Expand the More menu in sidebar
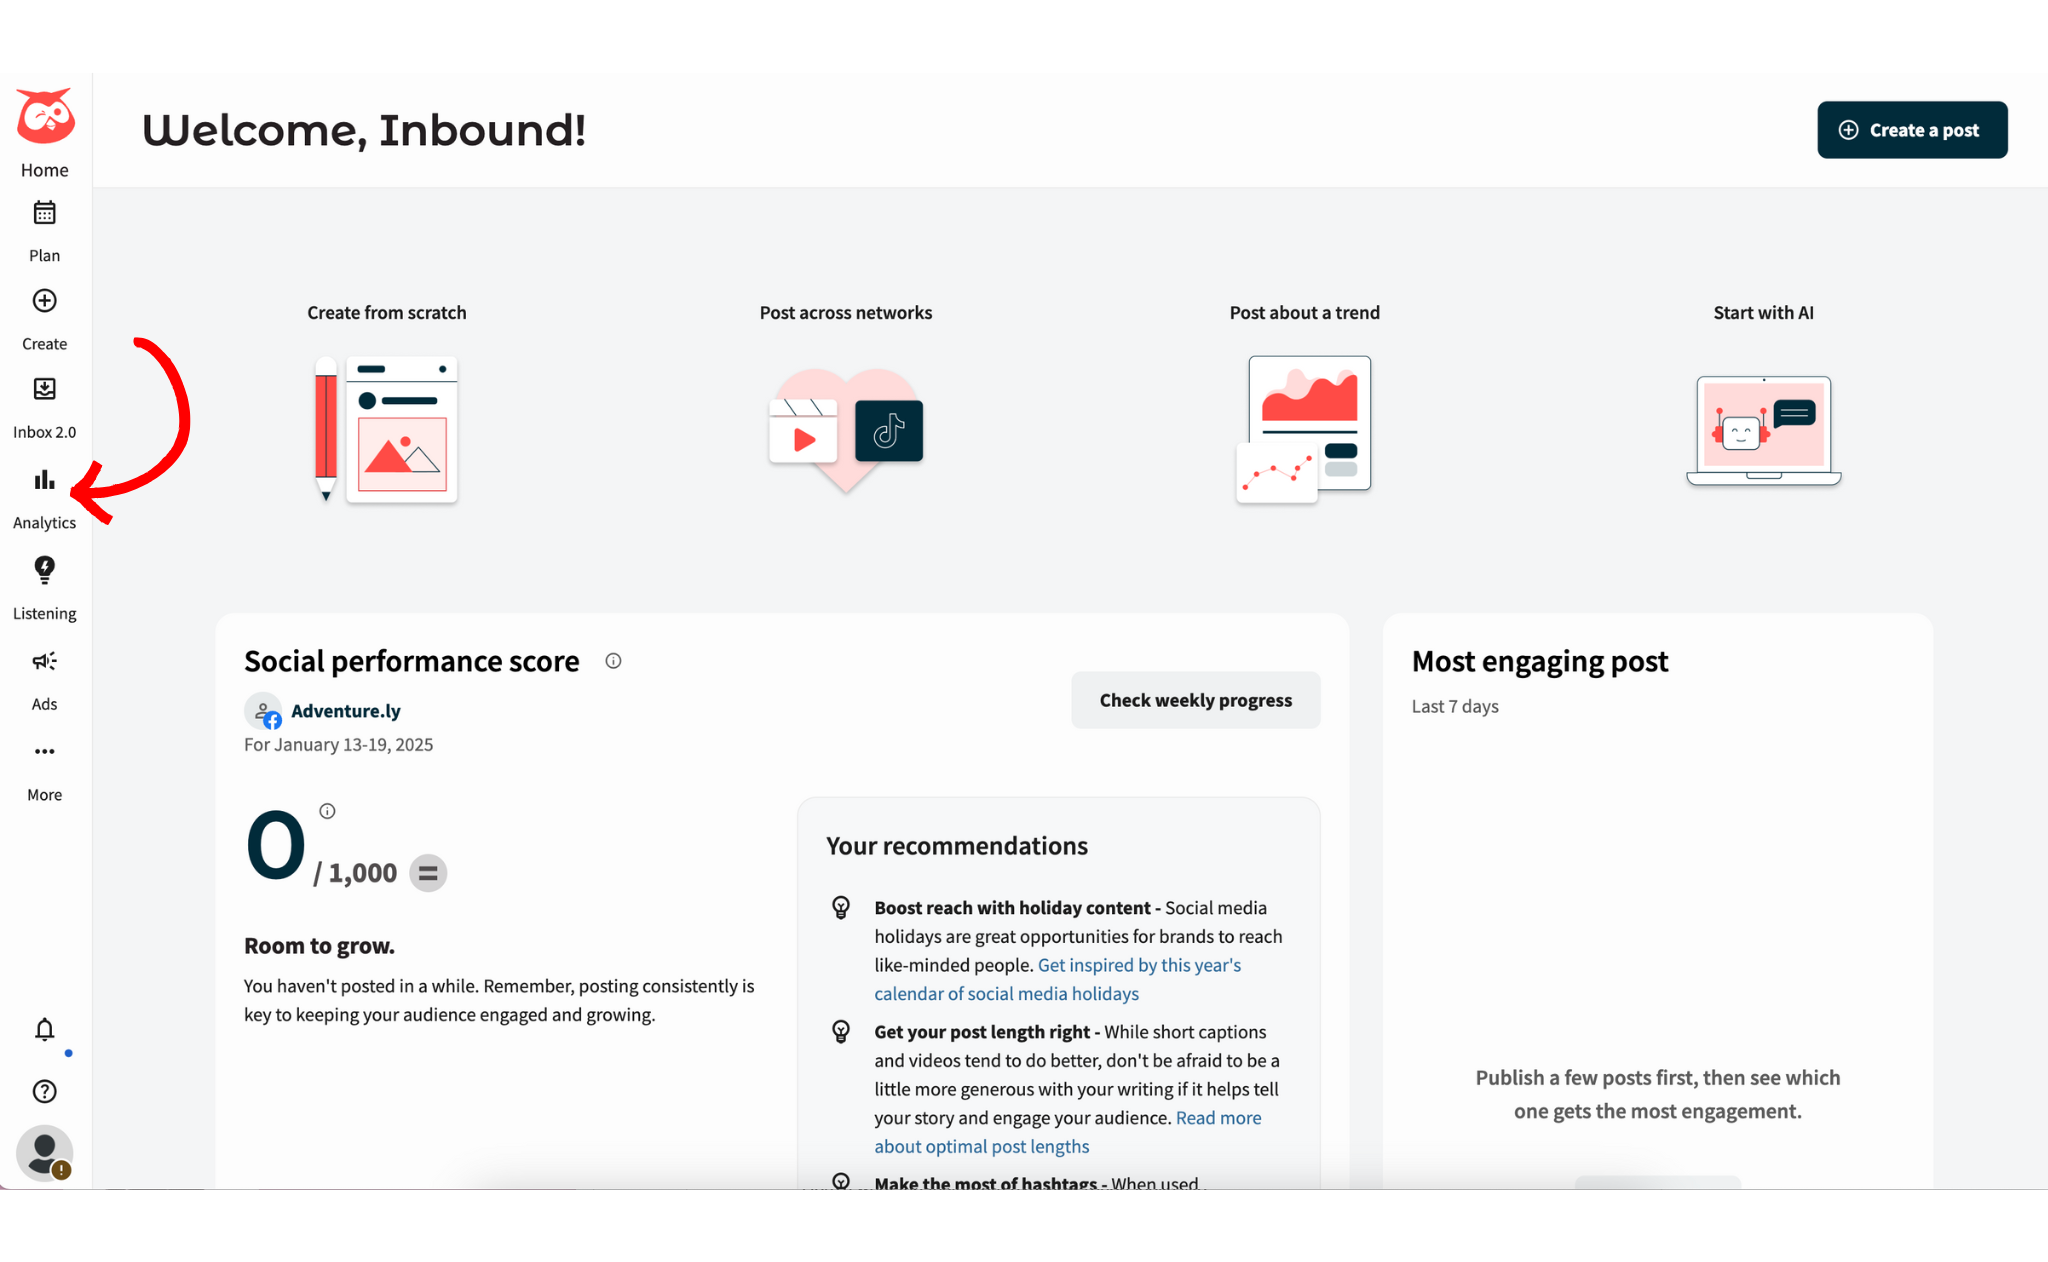The image size is (2048, 1262). (45, 752)
